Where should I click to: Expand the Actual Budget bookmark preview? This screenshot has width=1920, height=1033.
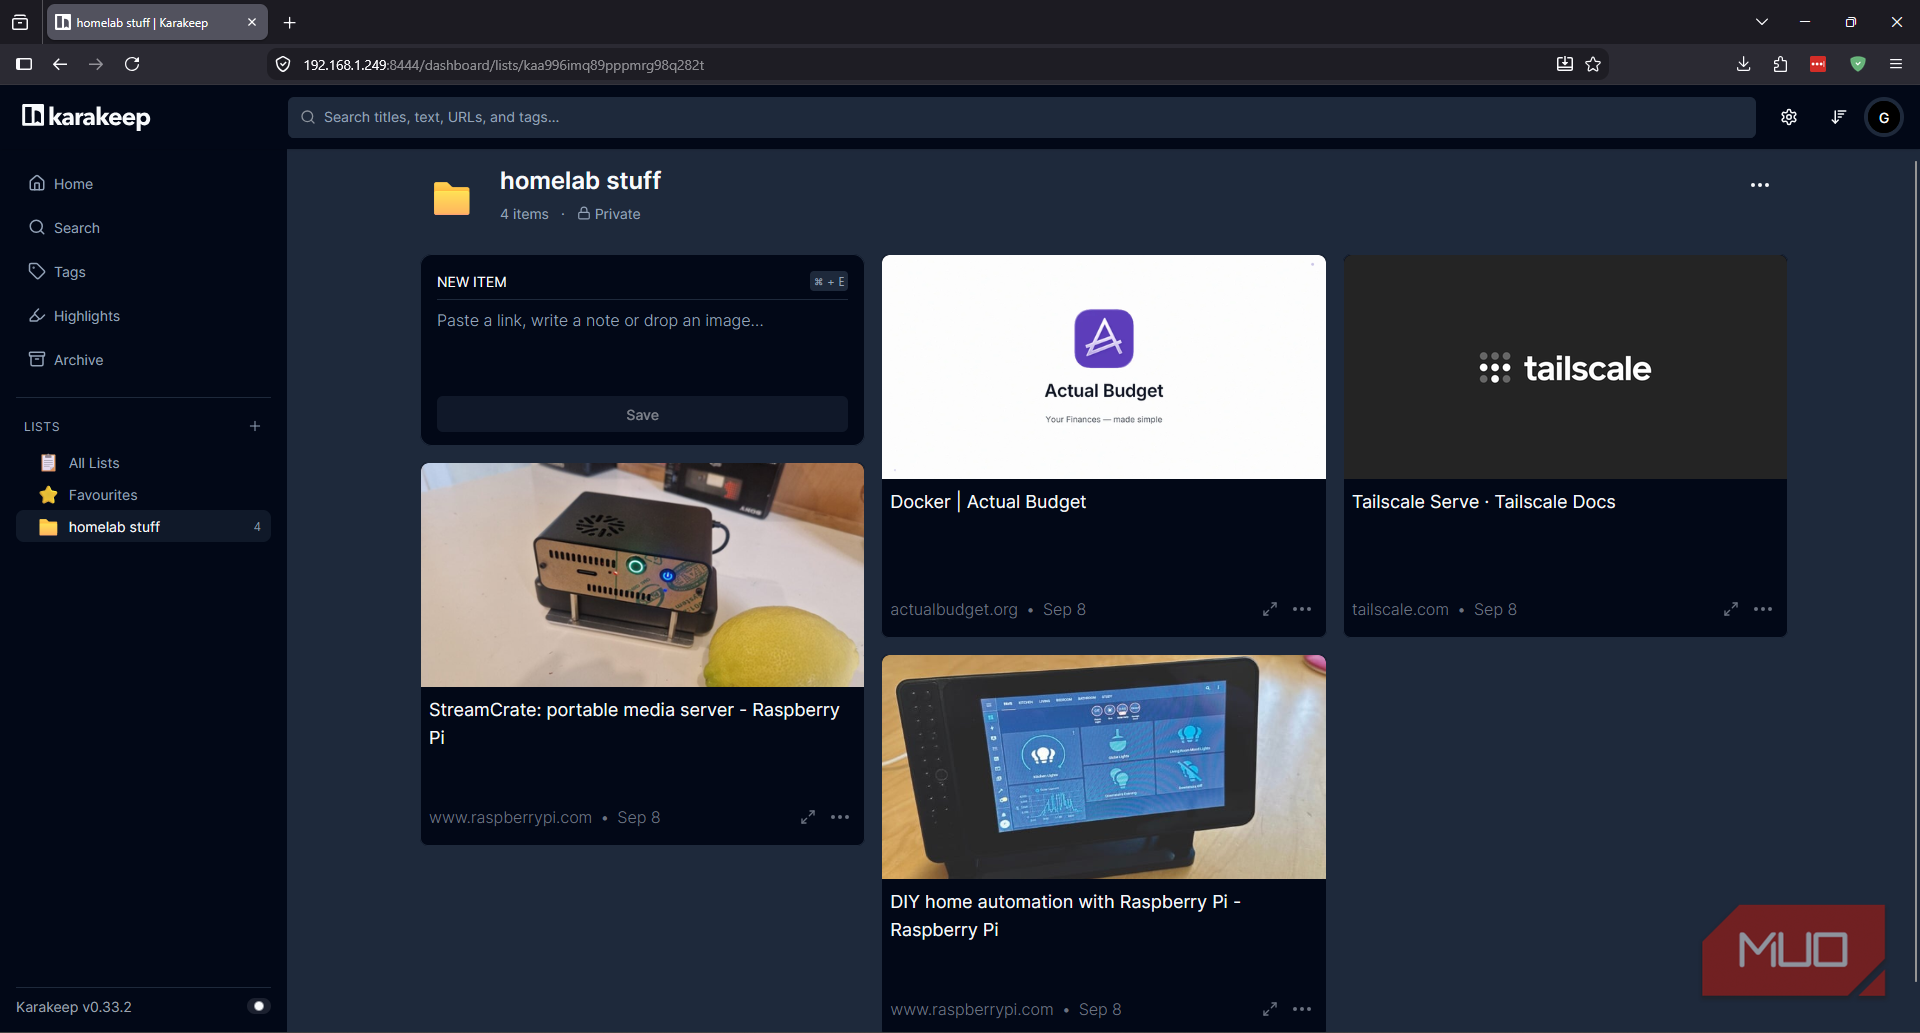pyautogui.click(x=1270, y=609)
